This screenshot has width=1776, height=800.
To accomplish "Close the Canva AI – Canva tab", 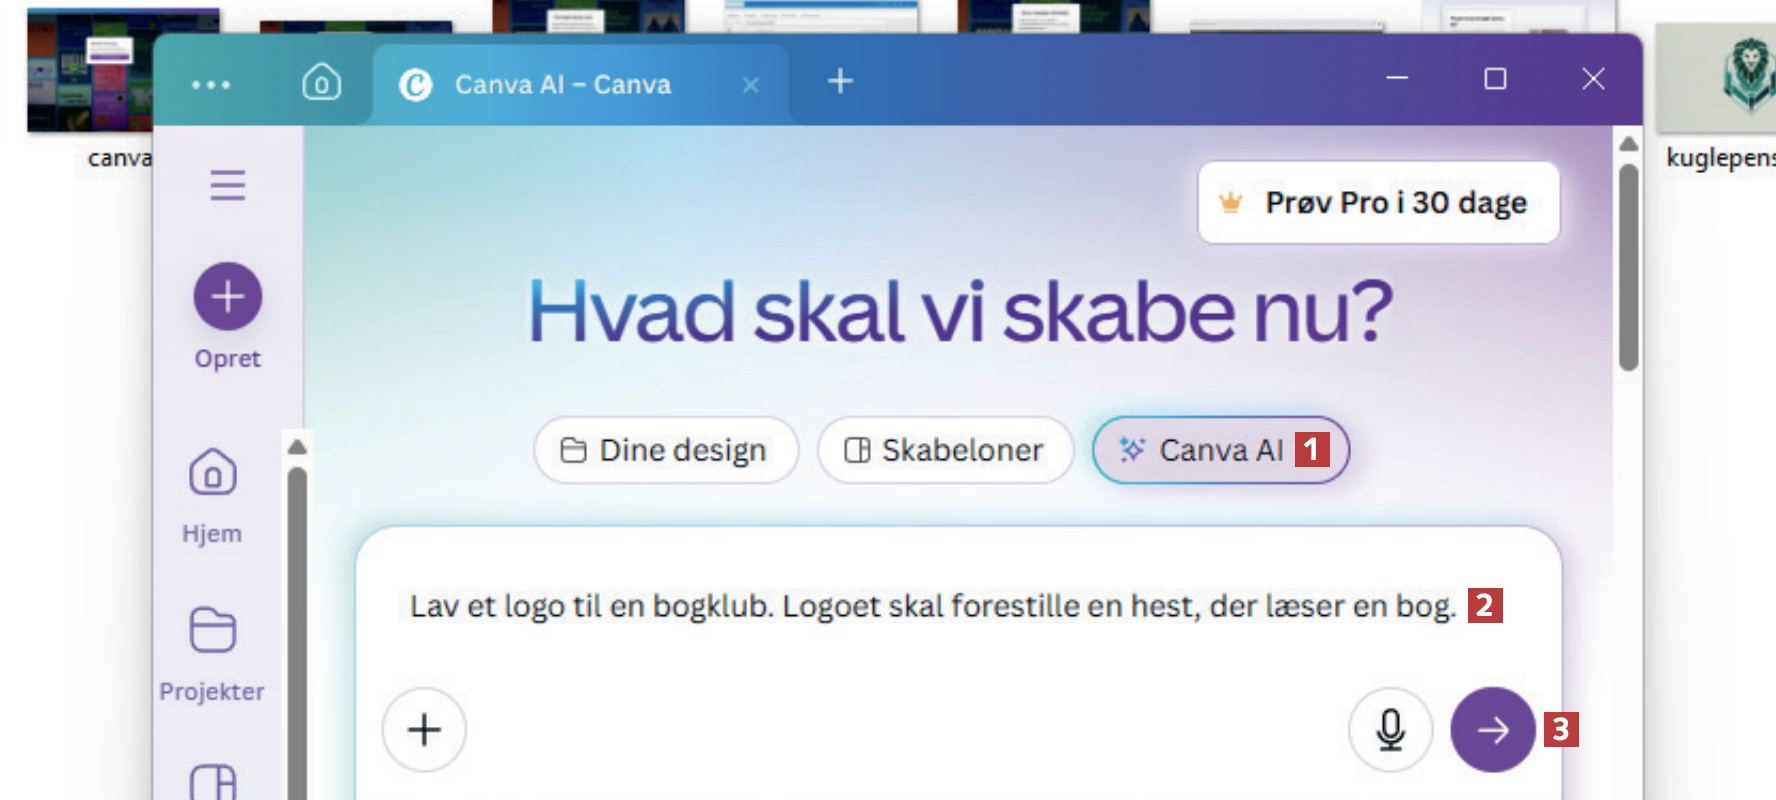I will pos(751,86).
